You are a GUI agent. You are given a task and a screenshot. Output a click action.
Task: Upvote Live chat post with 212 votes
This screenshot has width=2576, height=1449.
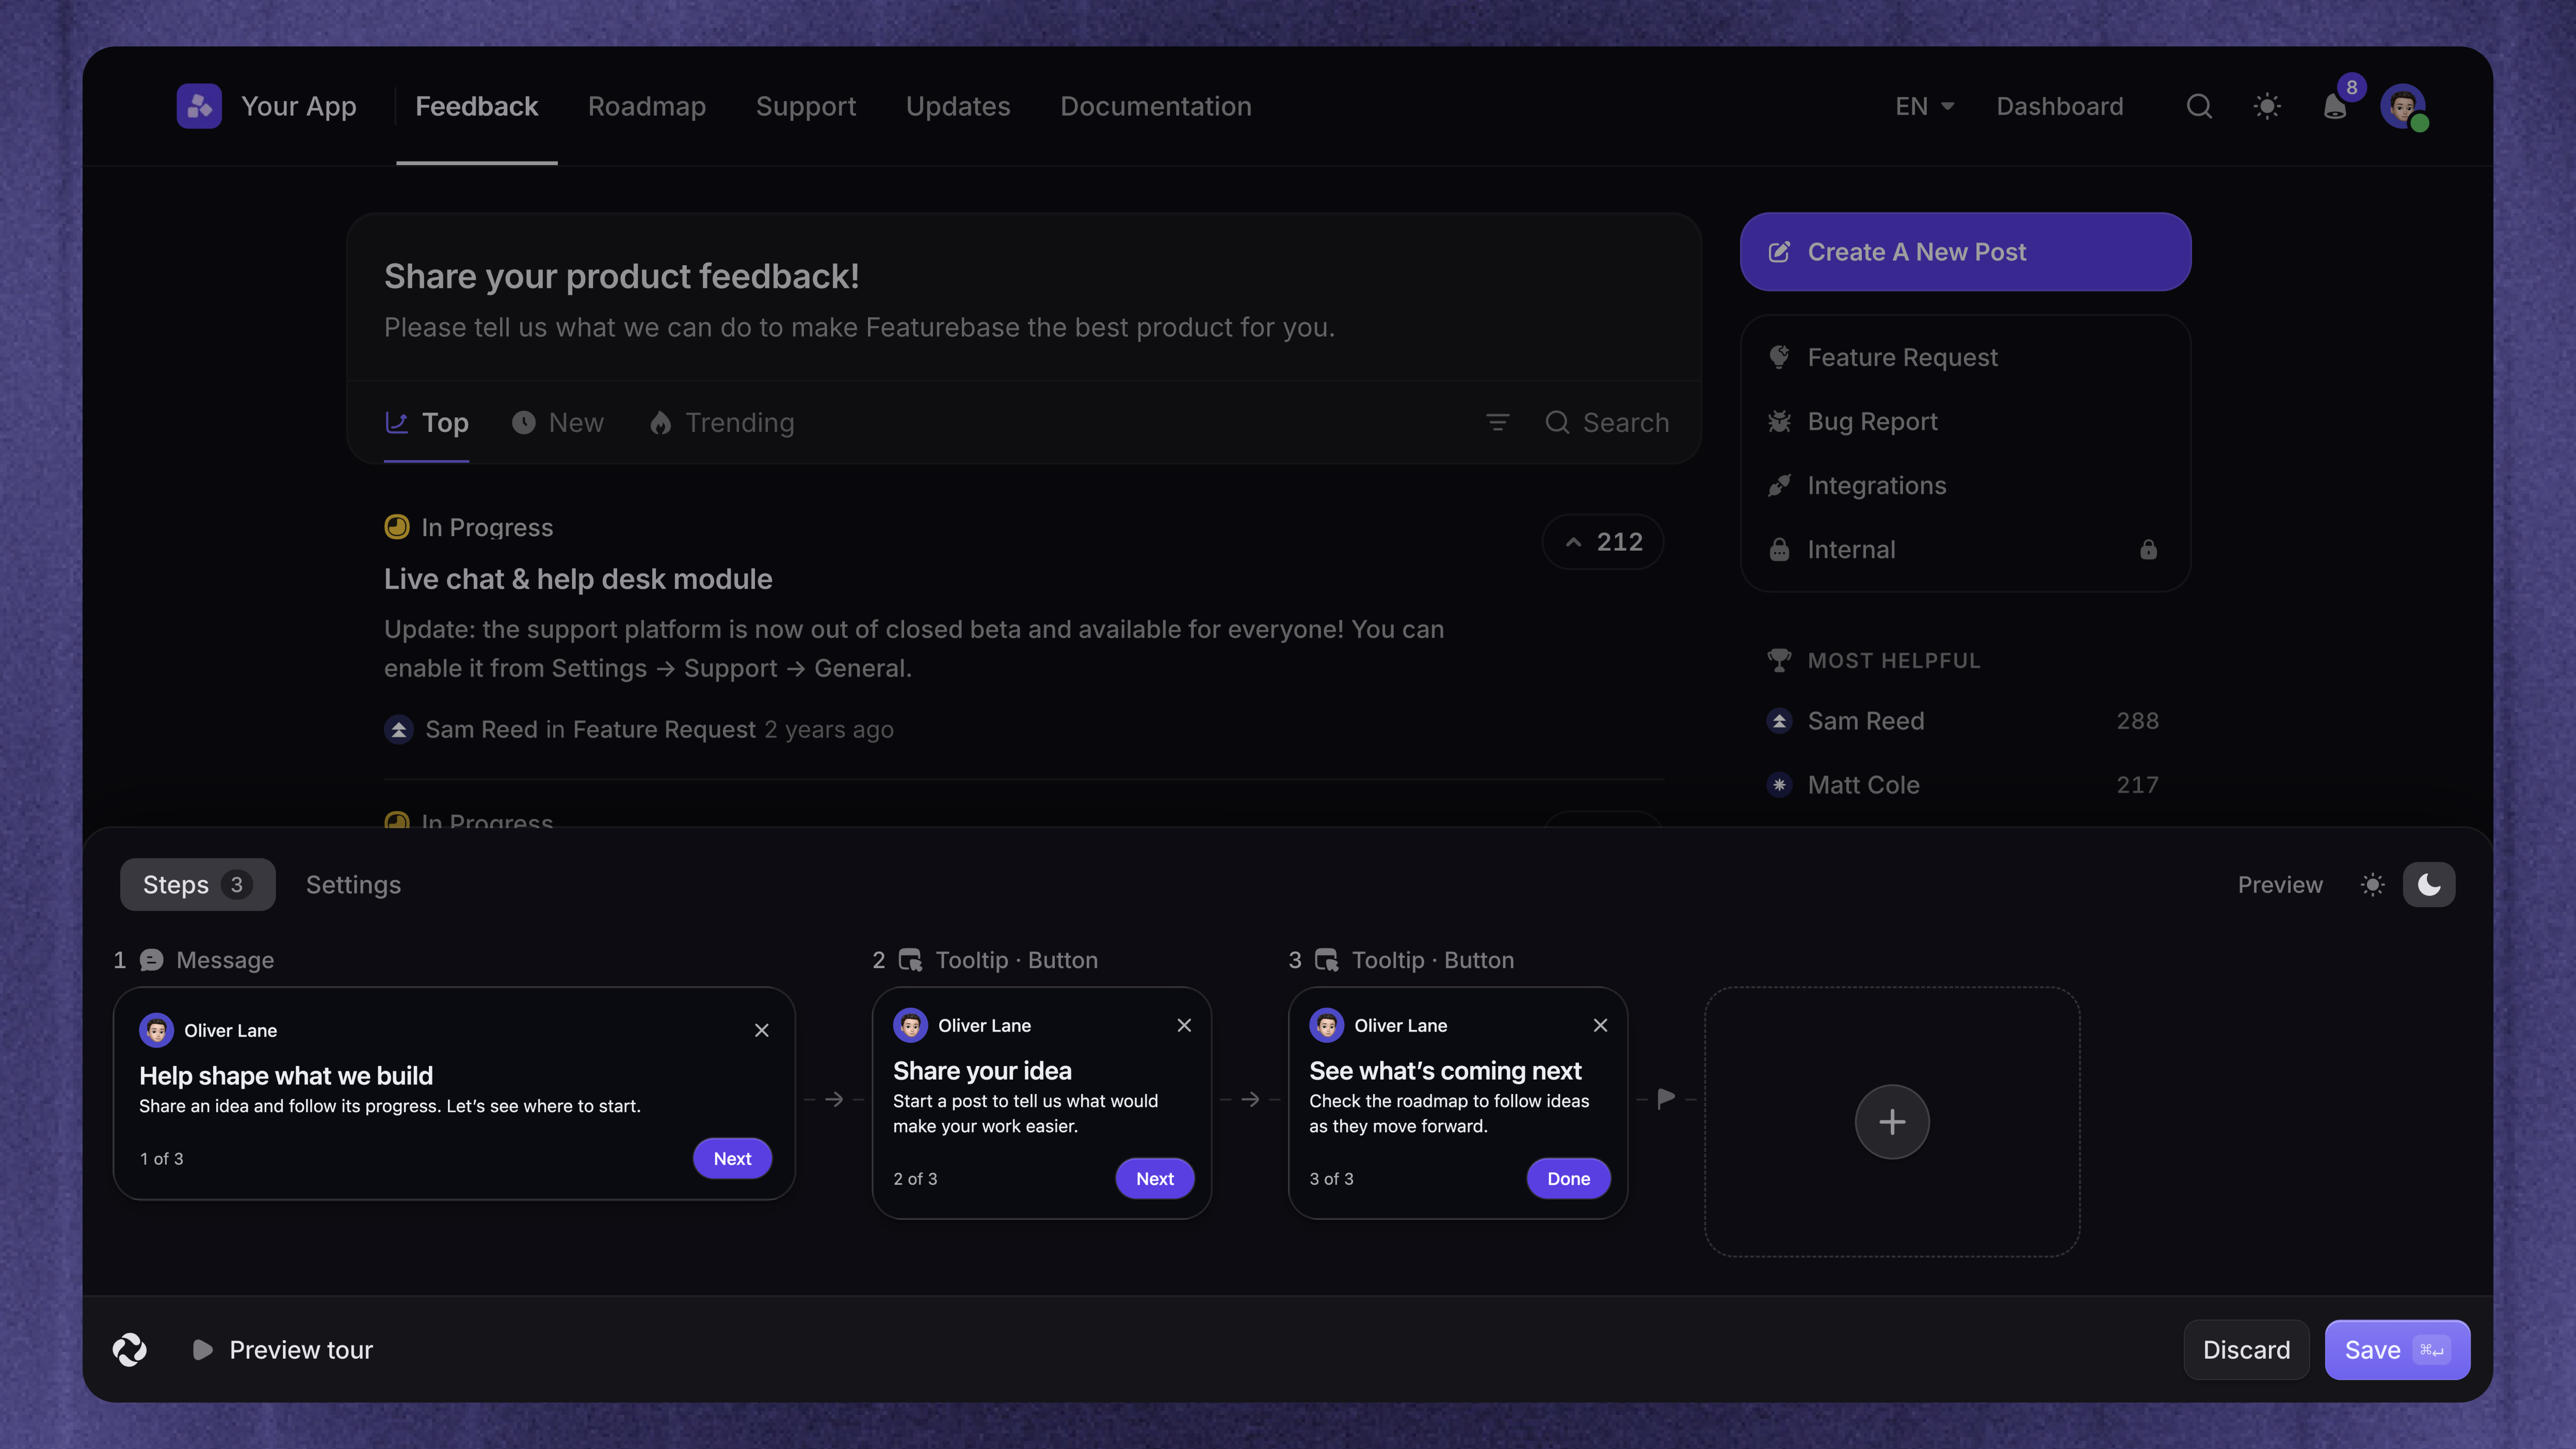tap(1603, 542)
